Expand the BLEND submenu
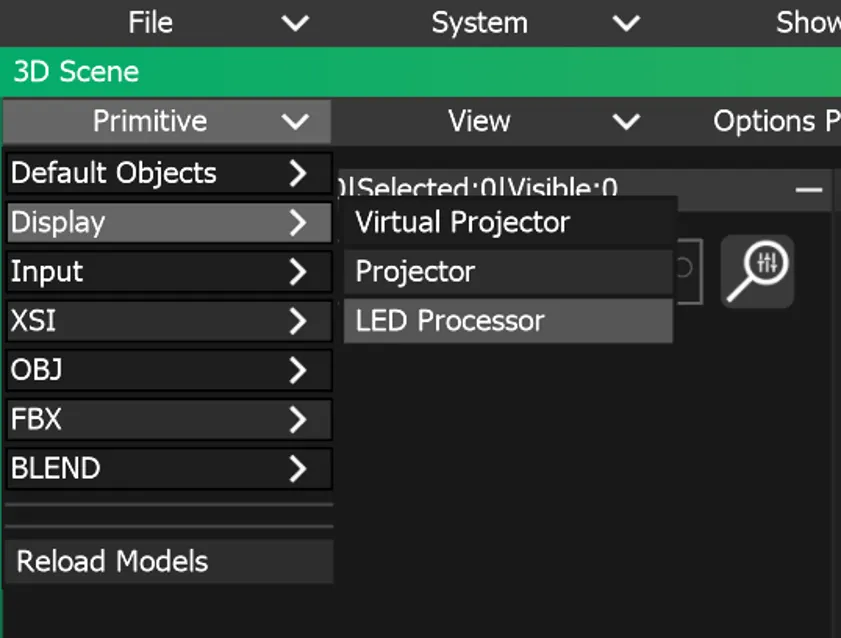This screenshot has height=638, width=841. [169, 469]
